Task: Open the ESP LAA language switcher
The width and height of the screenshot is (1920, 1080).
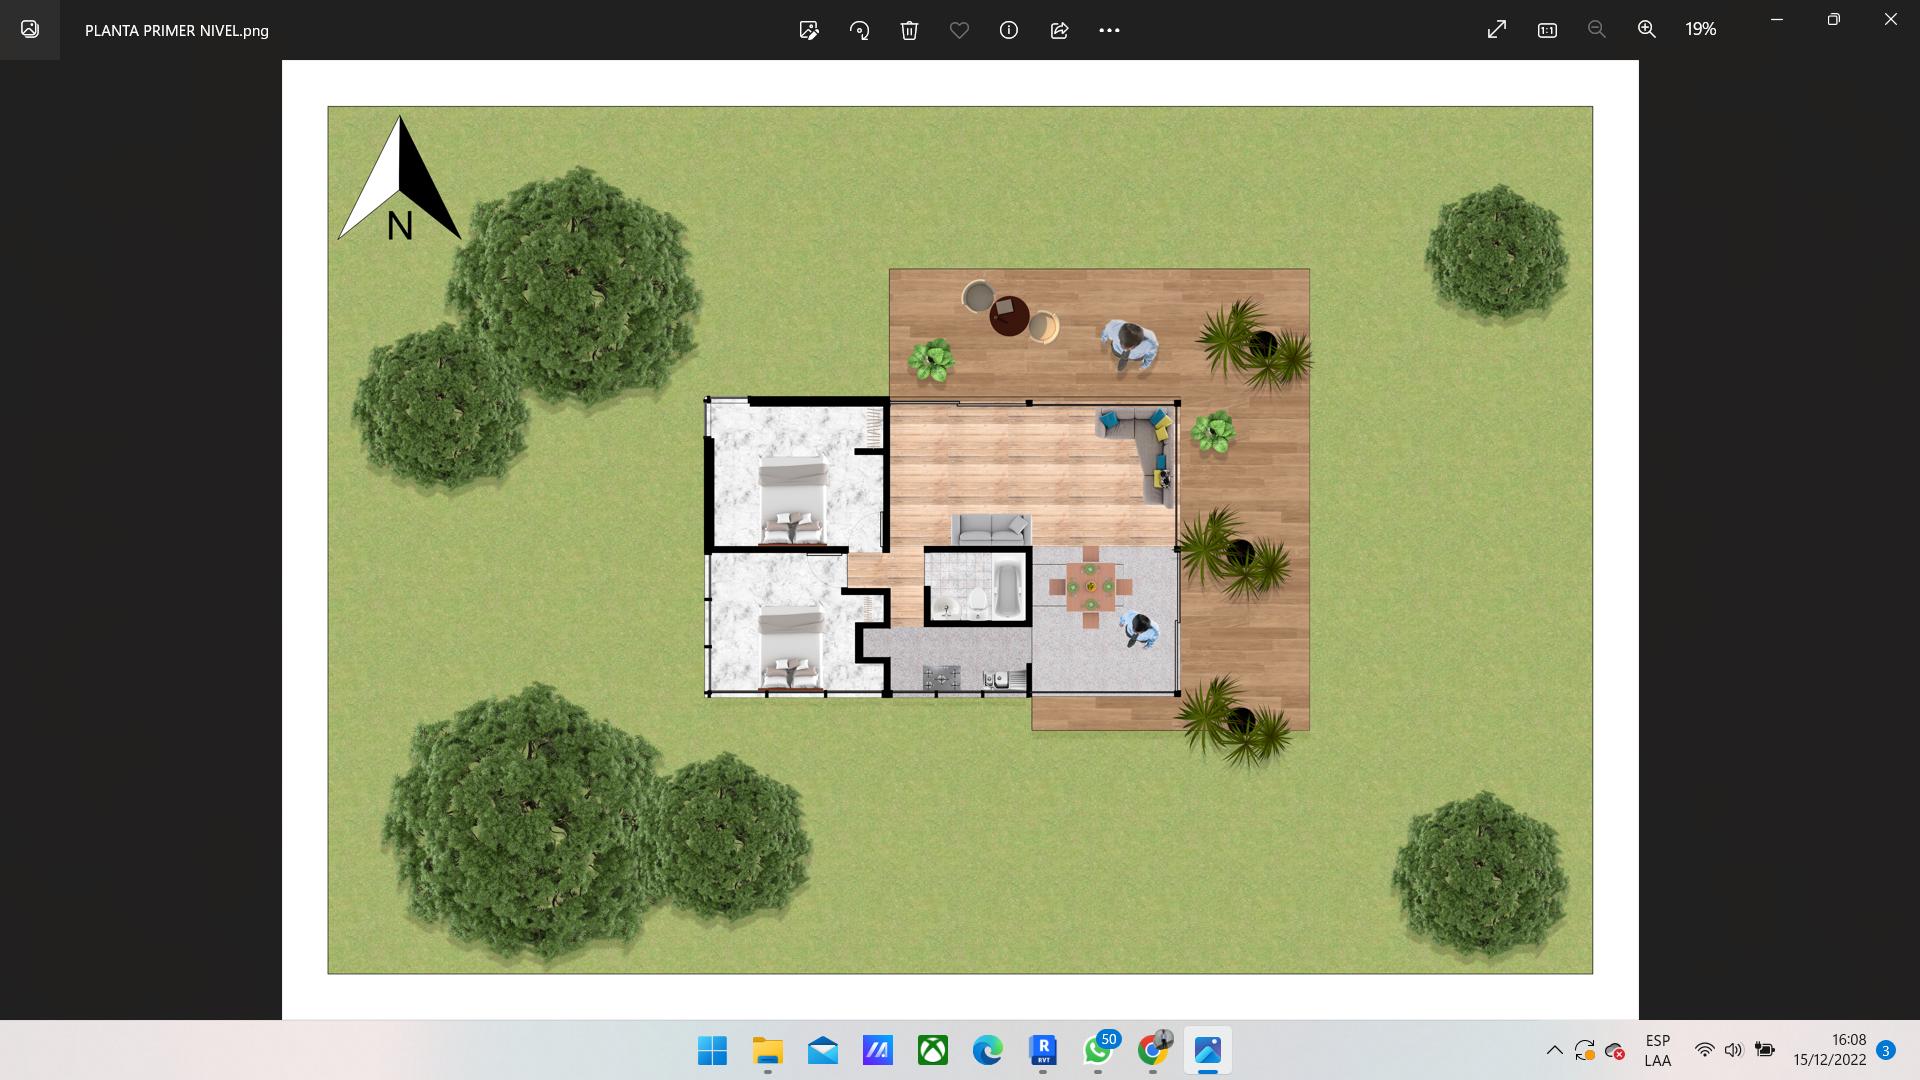Action: pos(1657,1050)
